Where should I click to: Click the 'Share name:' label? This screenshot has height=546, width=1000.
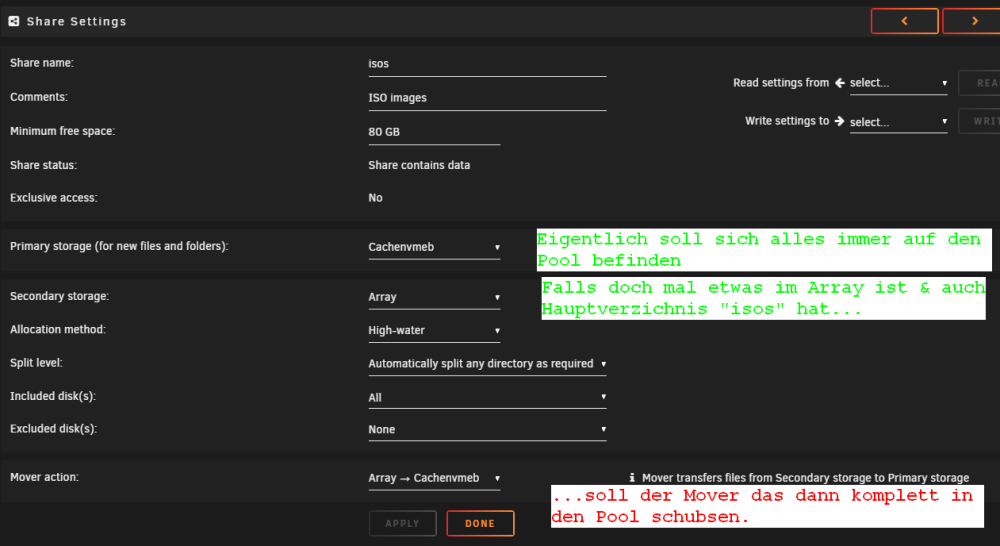pos(41,63)
